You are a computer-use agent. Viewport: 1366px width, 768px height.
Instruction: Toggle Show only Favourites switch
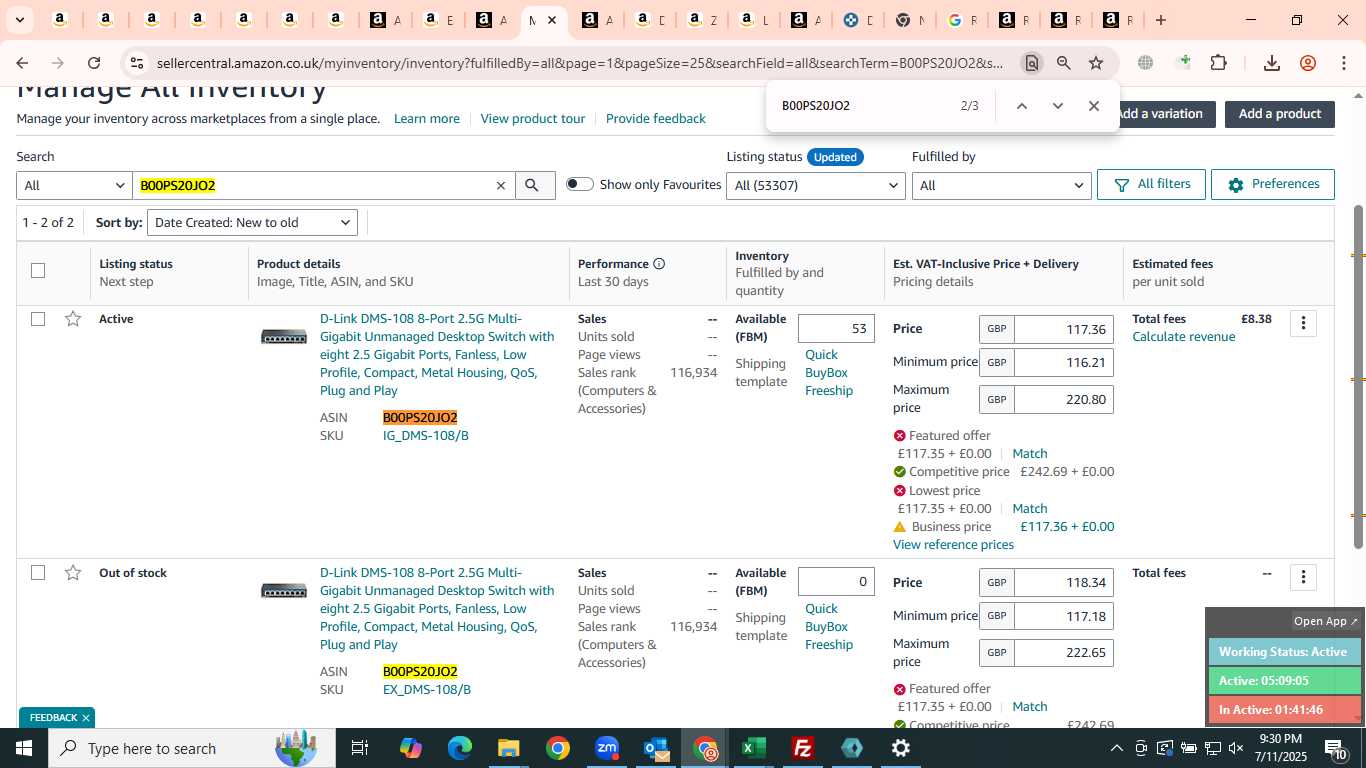click(x=580, y=184)
